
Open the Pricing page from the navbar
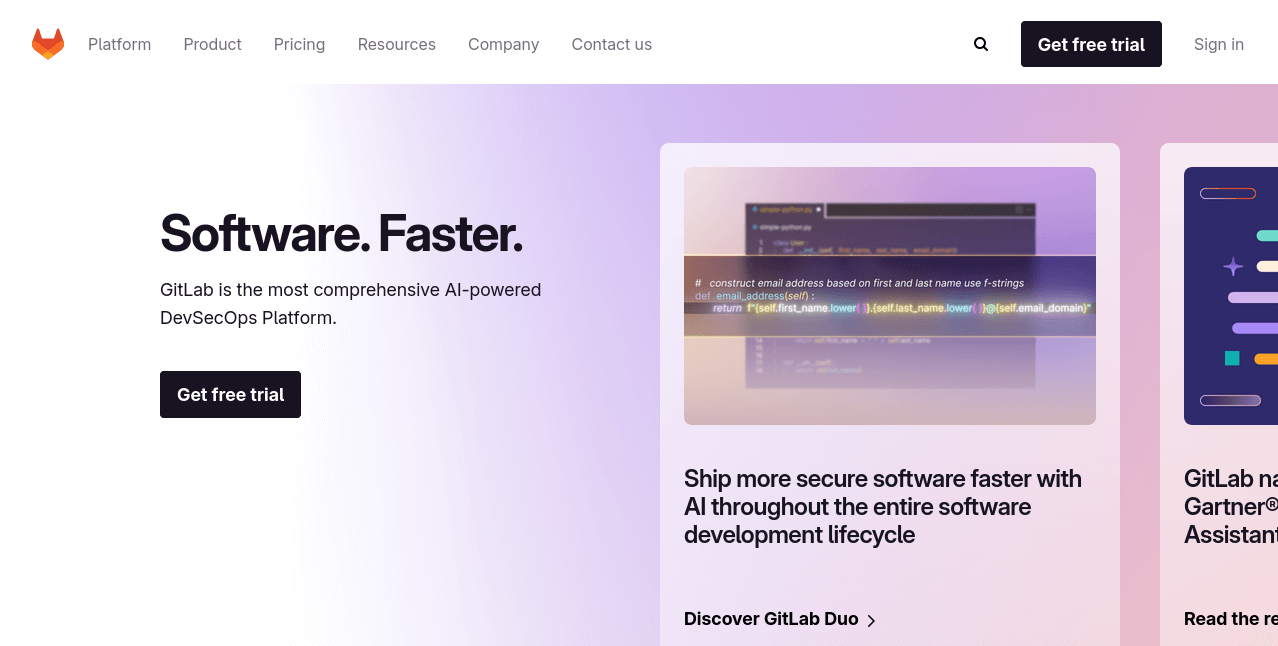pos(299,44)
